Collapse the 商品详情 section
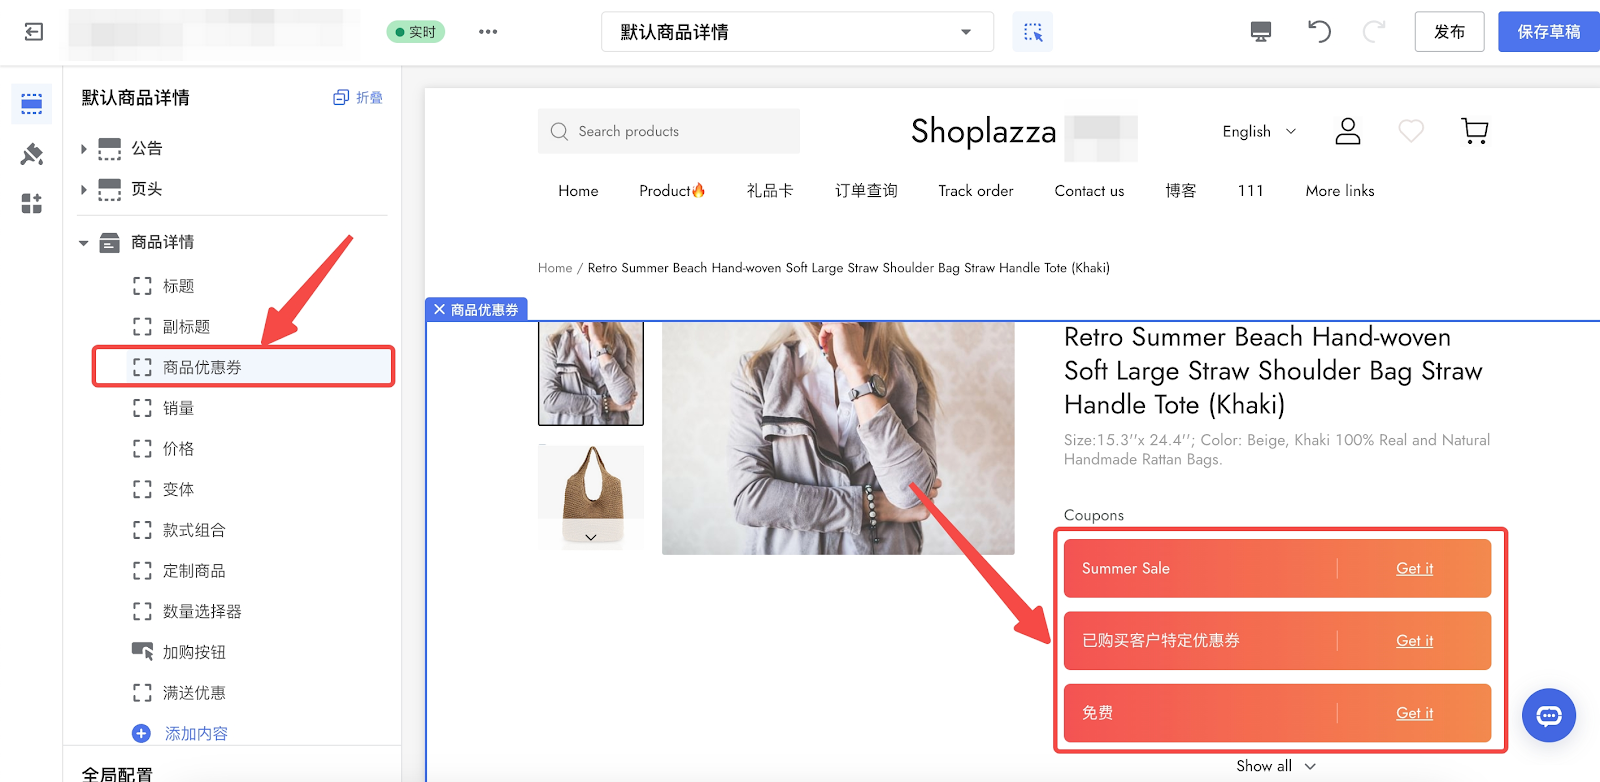 click(84, 243)
